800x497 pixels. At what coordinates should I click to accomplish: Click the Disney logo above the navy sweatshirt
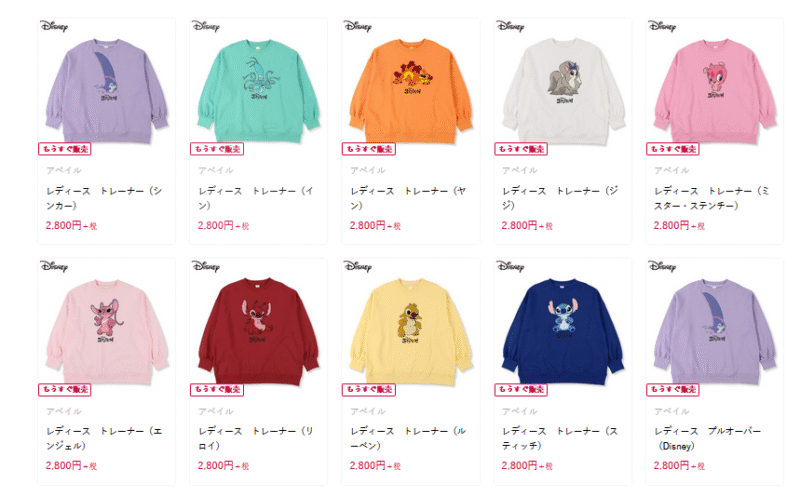(510, 266)
